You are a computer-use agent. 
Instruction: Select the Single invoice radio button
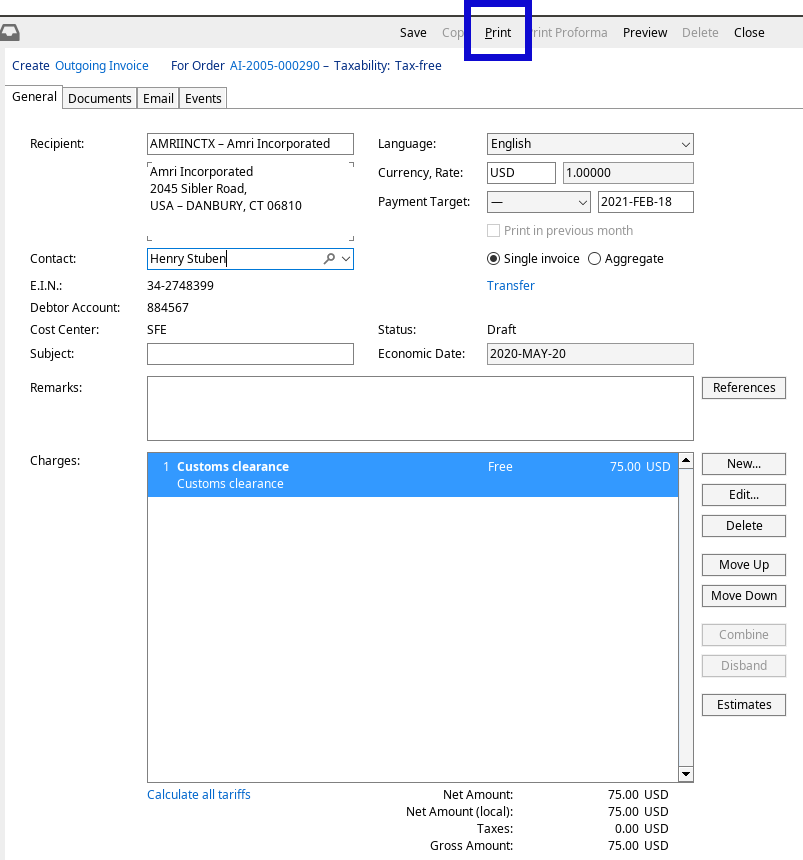click(x=493, y=258)
